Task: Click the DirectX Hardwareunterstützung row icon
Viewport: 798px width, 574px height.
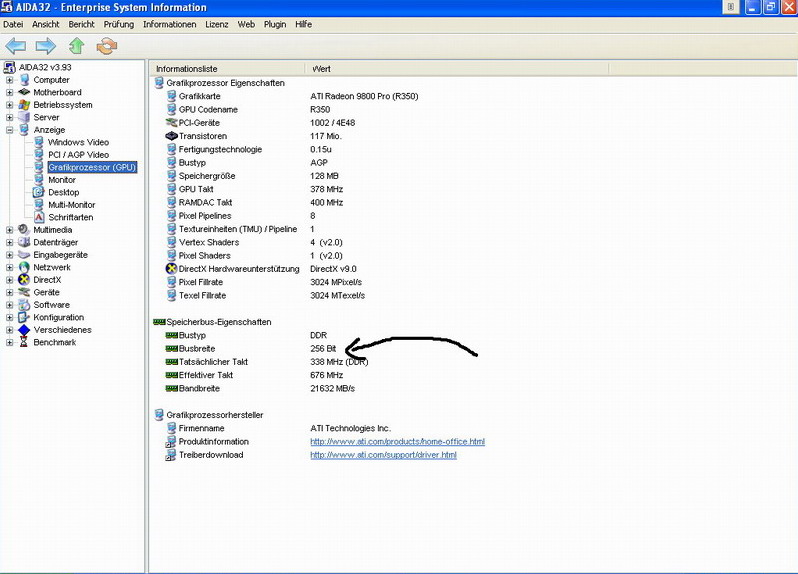Action: (x=172, y=269)
